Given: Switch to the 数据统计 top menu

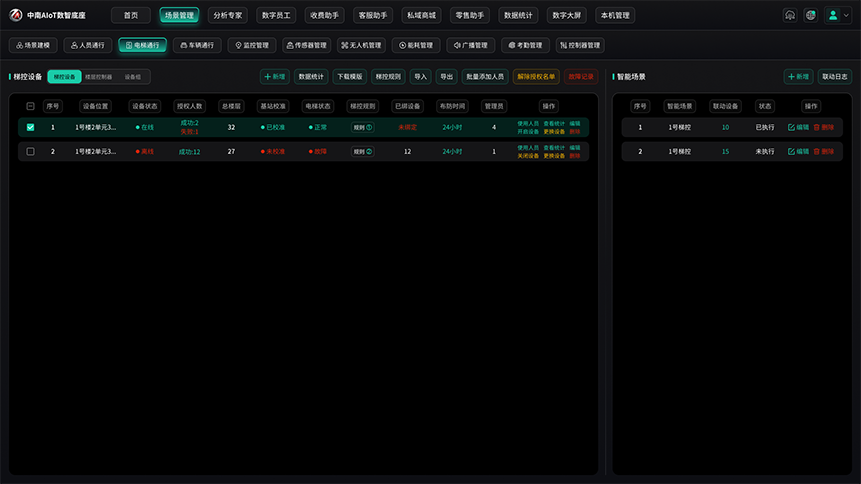Looking at the screenshot, I should (518, 15).
